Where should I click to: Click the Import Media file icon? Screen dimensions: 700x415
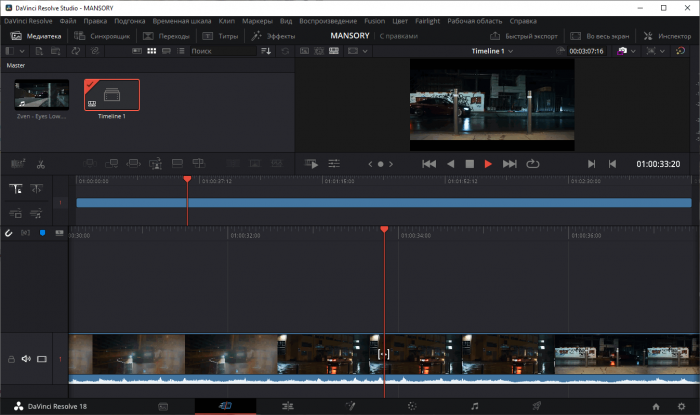39,51
